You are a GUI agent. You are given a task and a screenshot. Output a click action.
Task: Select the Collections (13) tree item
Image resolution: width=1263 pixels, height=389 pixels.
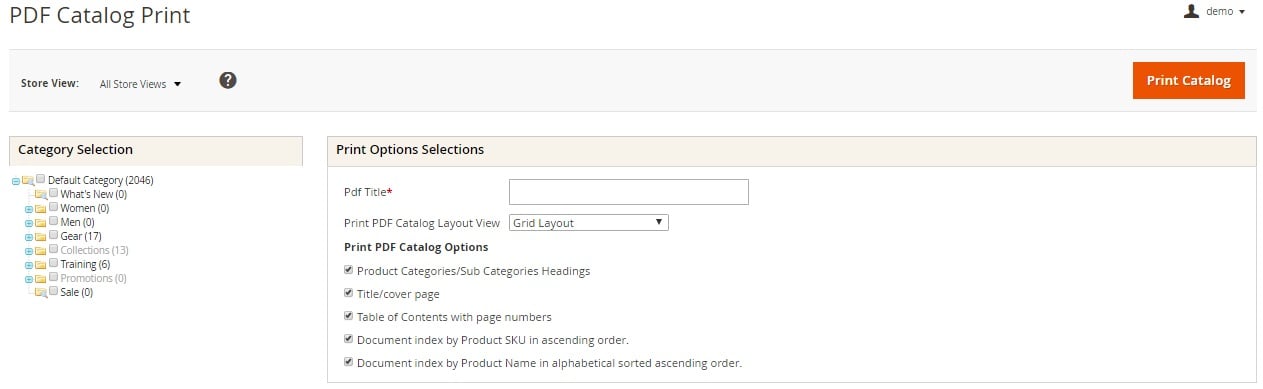point(95,250)
